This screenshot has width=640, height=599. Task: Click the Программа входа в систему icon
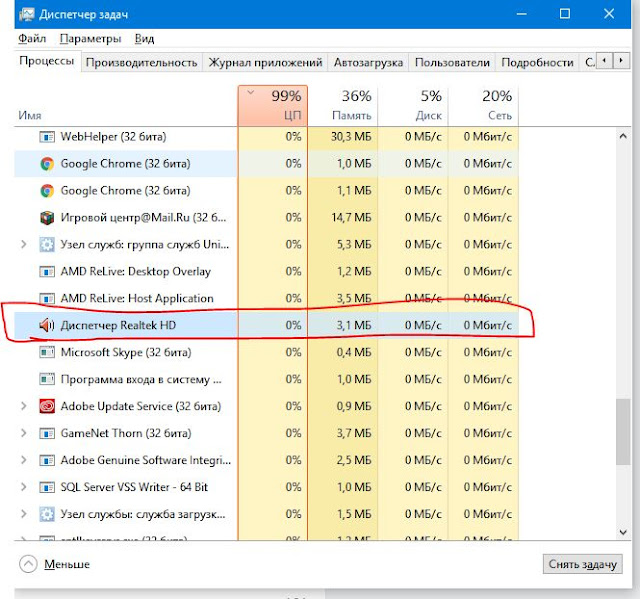(47, 379)
